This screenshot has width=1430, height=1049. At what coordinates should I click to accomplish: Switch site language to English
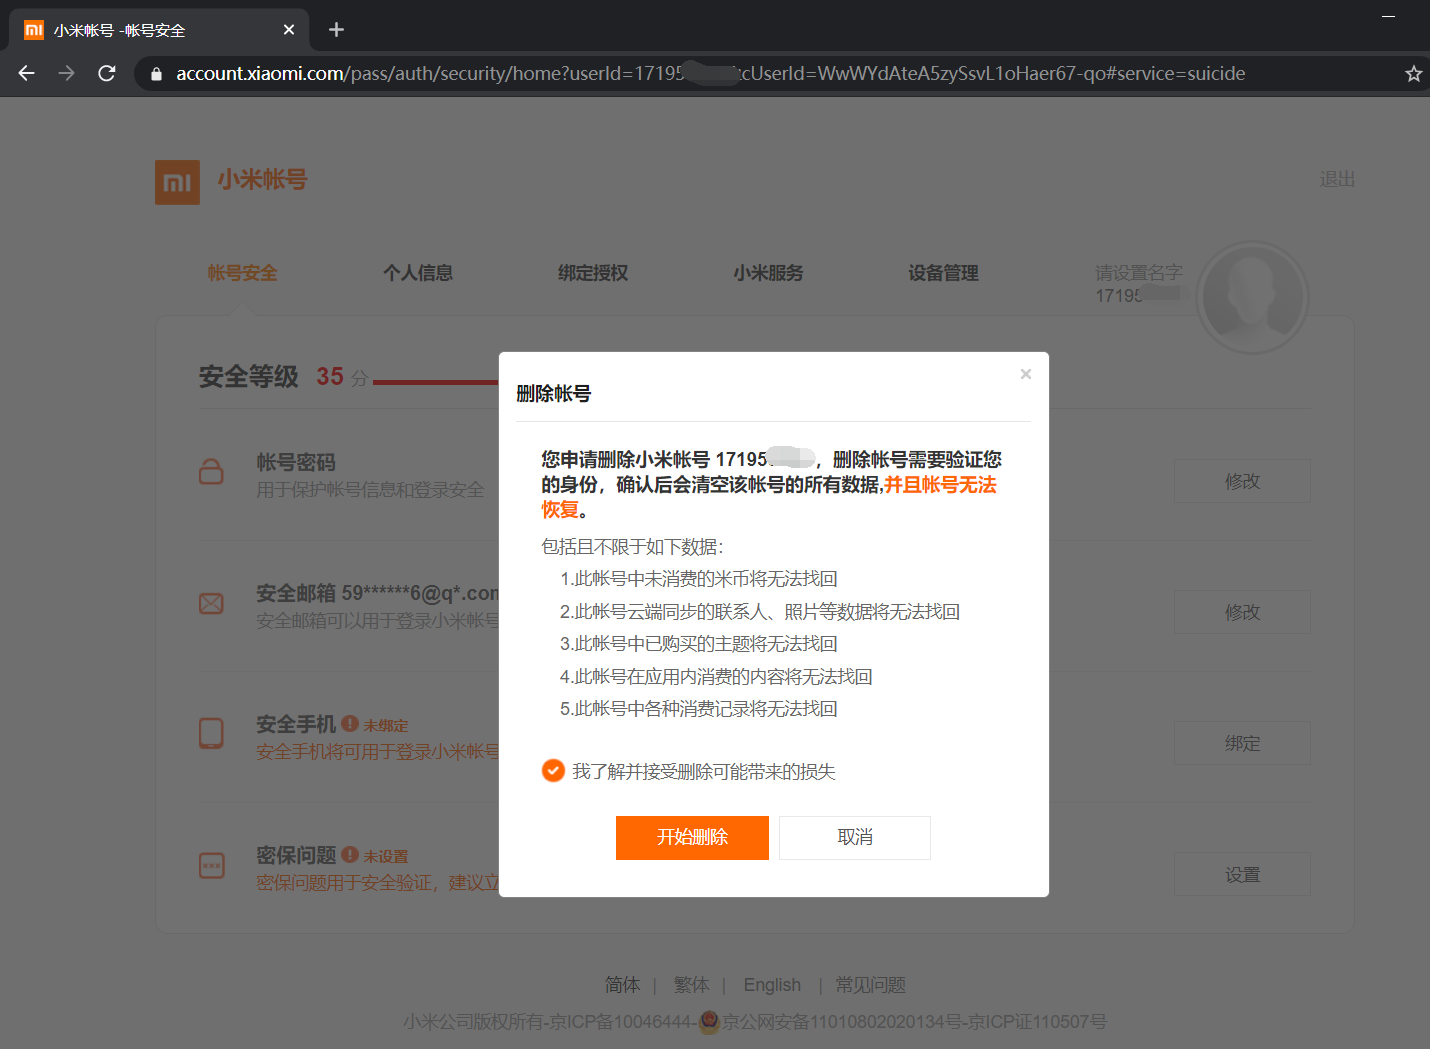[771, 984]
